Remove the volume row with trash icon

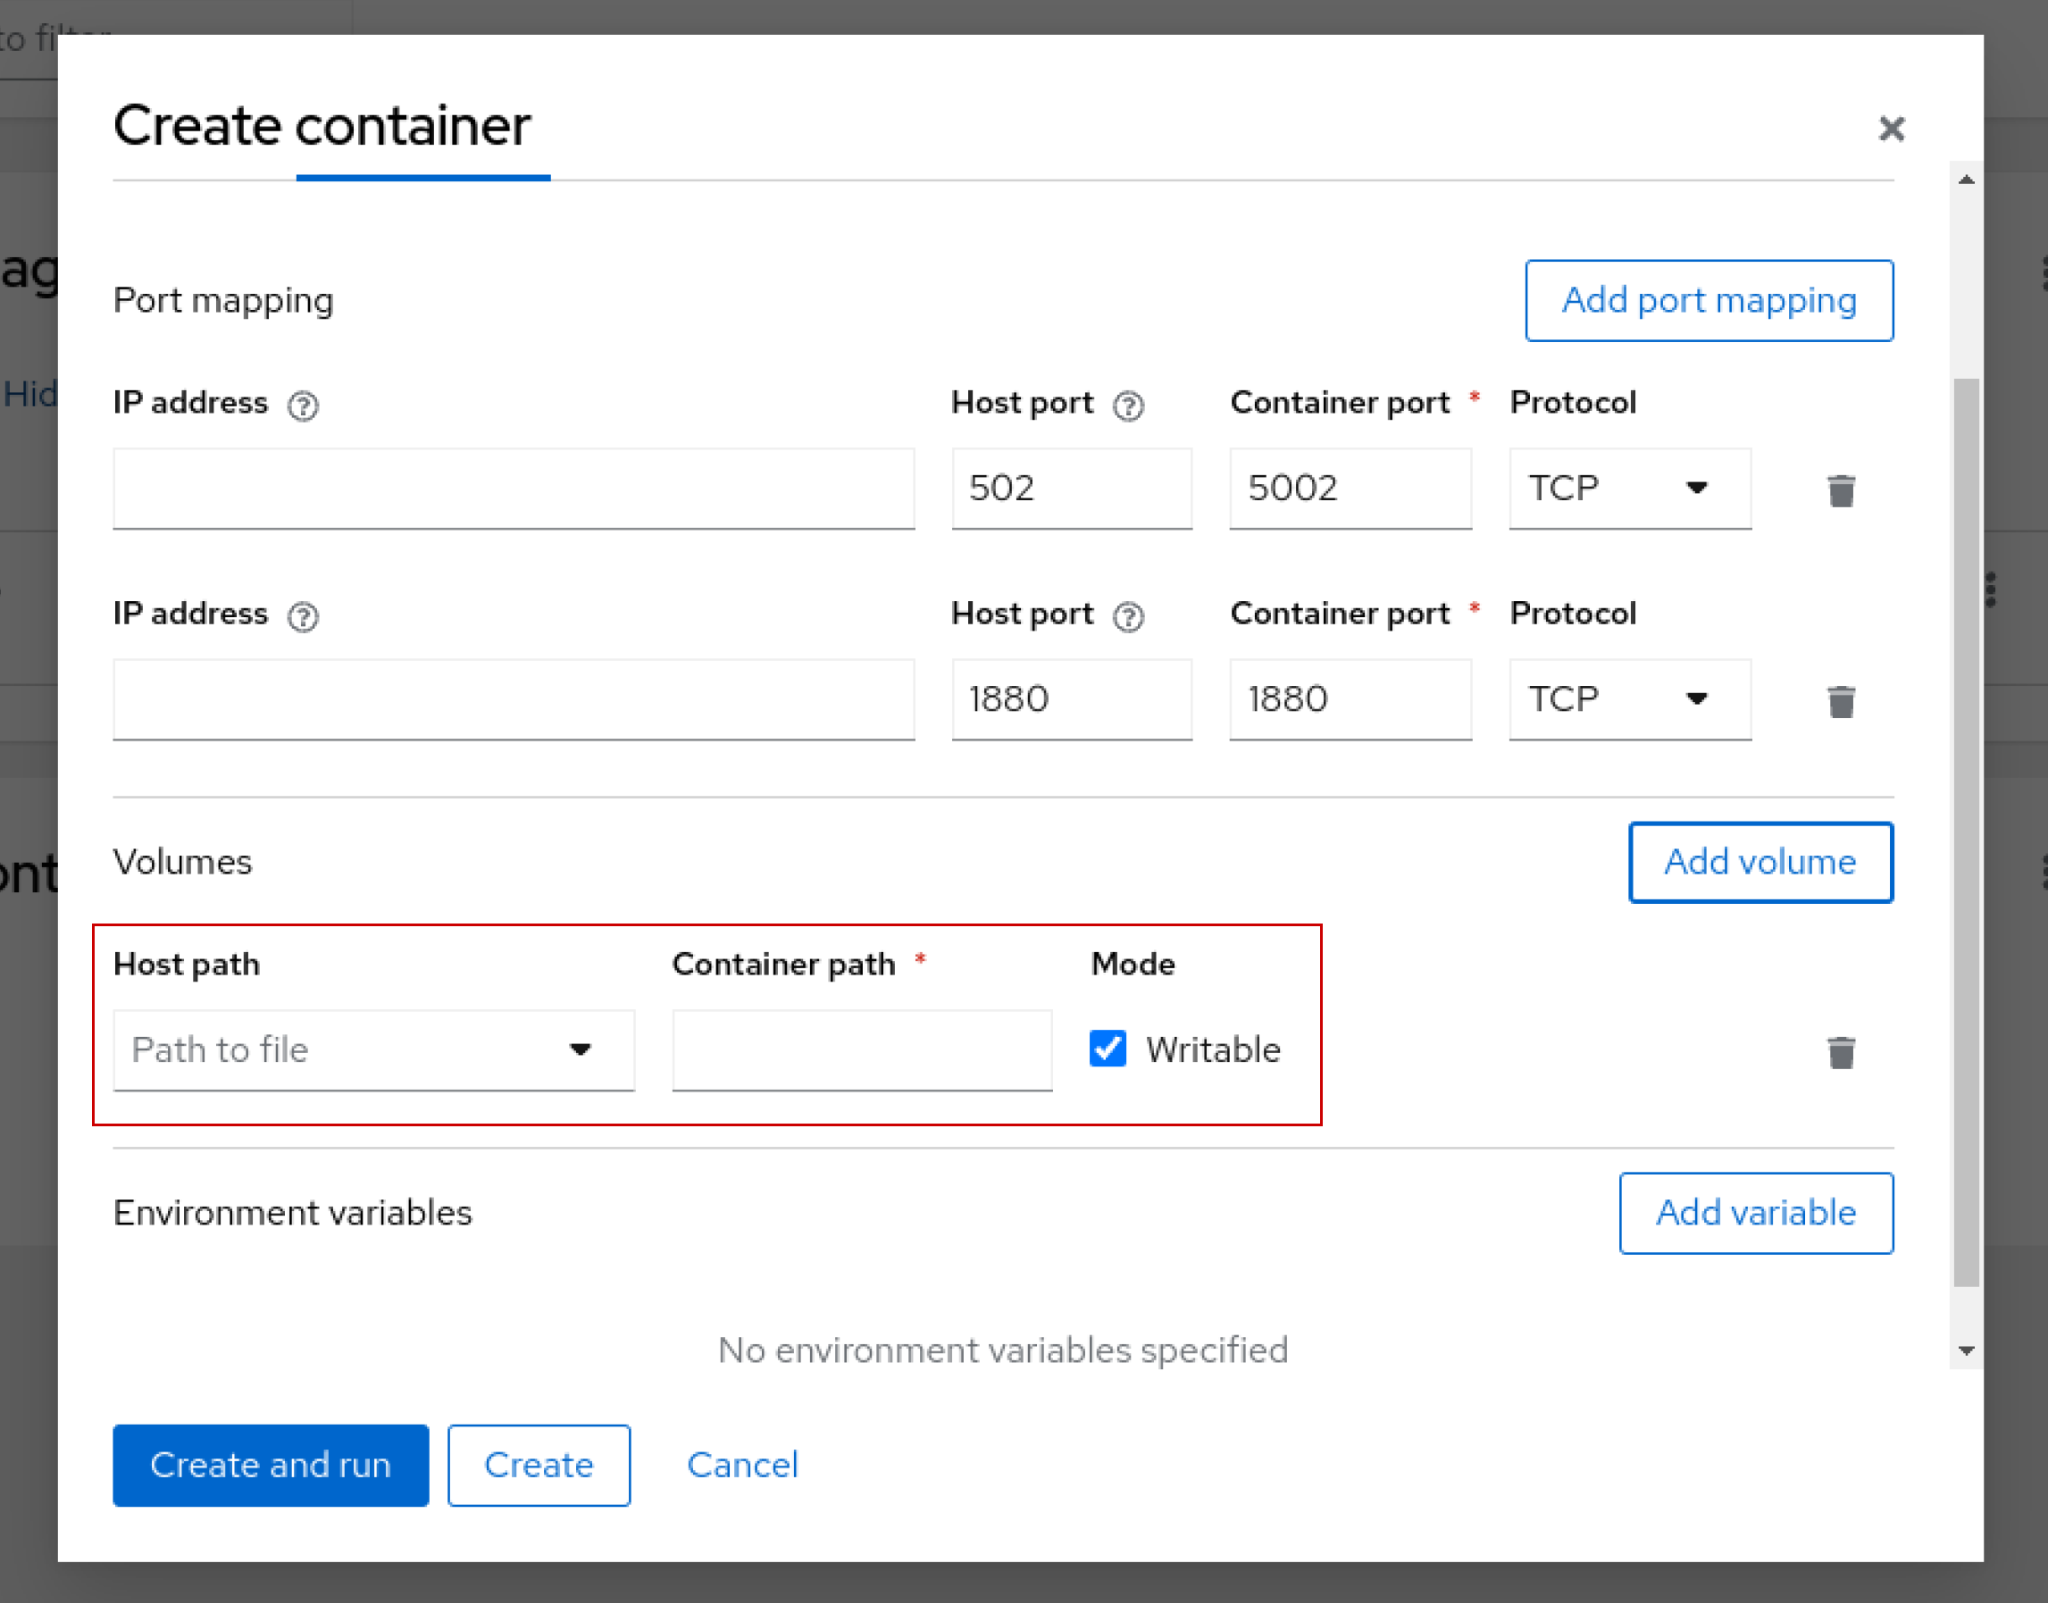click(x=1840, y=1052)
